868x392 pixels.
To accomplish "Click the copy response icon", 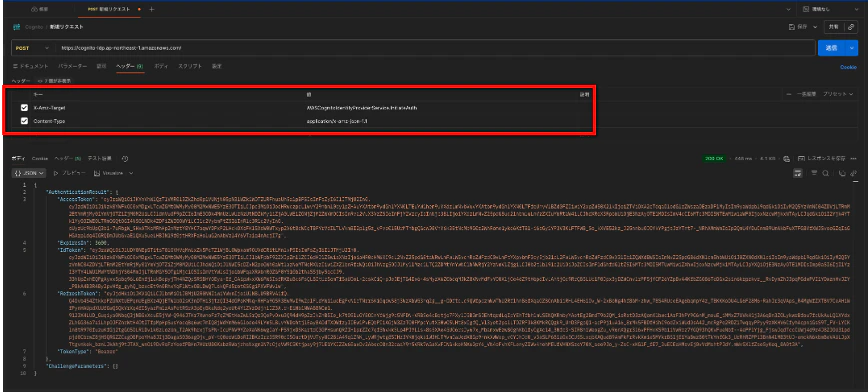I will 842,173.
